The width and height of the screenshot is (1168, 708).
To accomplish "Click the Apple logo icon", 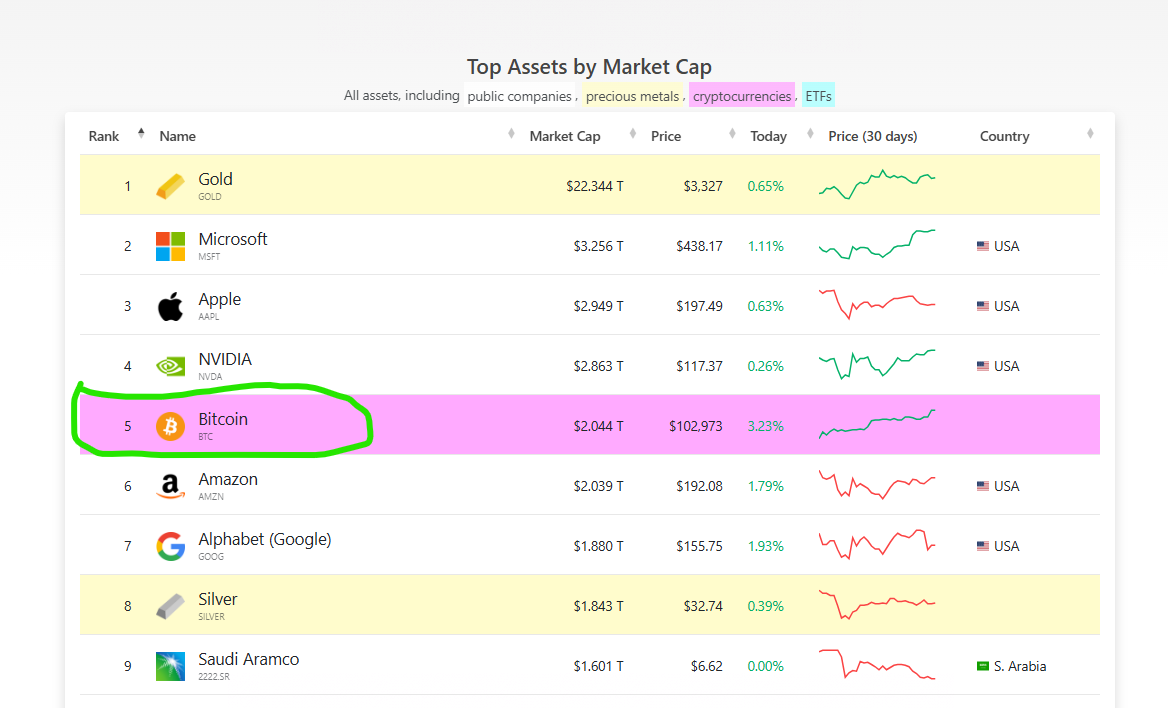I will tap(170, 306).
